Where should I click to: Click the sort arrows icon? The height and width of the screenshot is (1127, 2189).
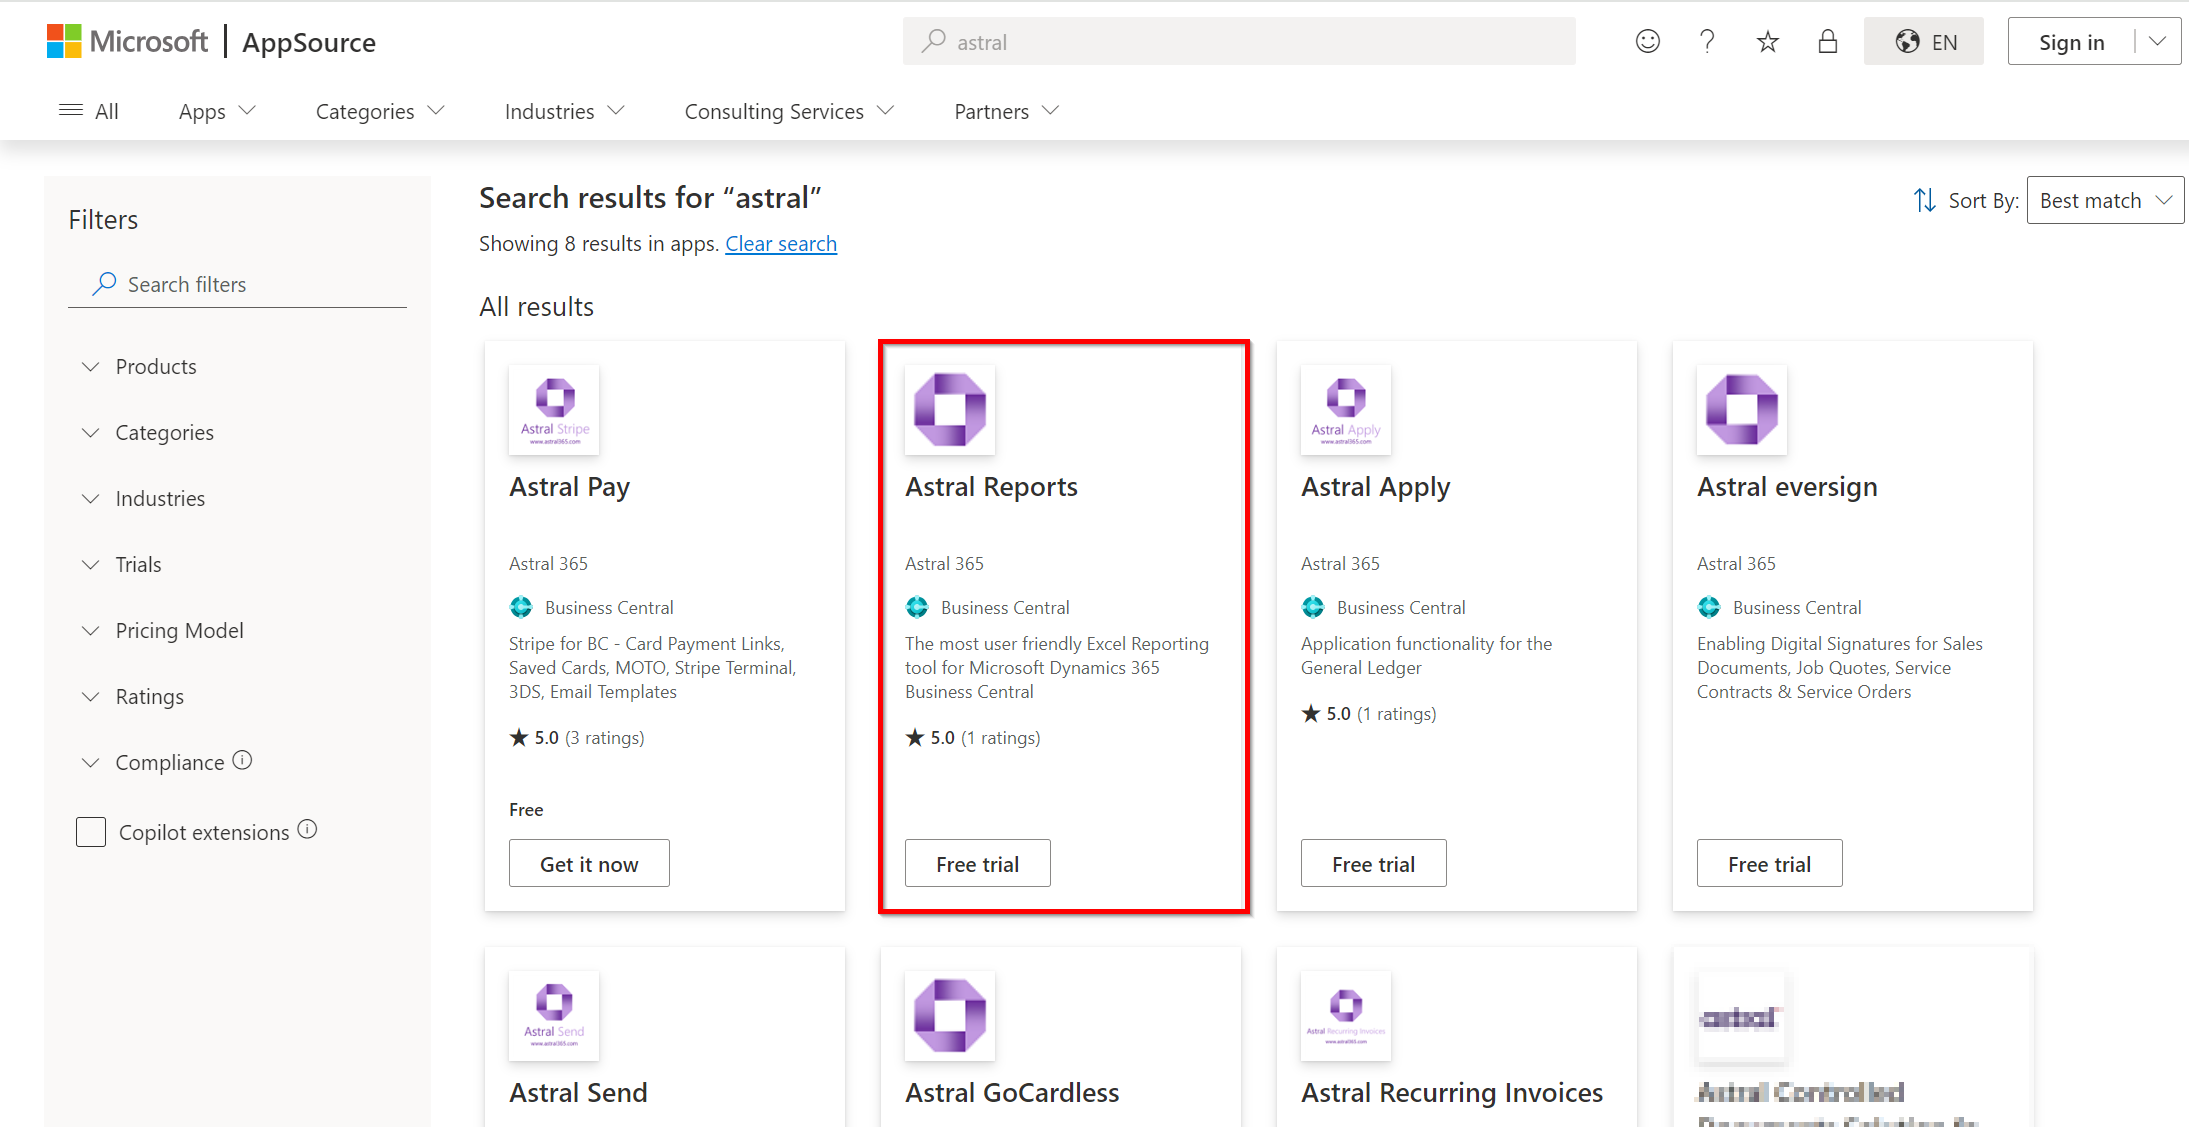coord(1924,200)
